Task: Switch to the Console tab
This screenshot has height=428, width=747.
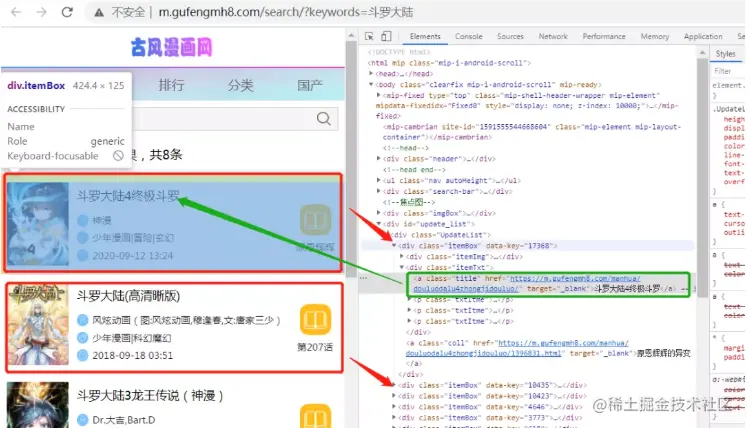Action: click(468, 36)
